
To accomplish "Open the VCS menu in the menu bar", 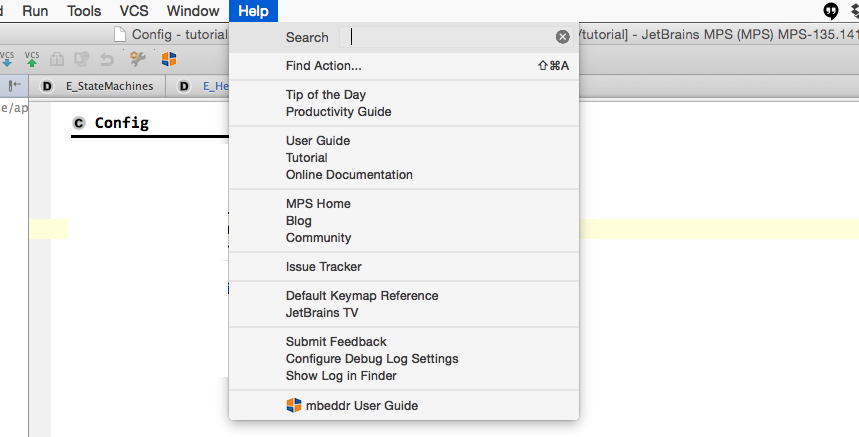I will tap(134, 11).
